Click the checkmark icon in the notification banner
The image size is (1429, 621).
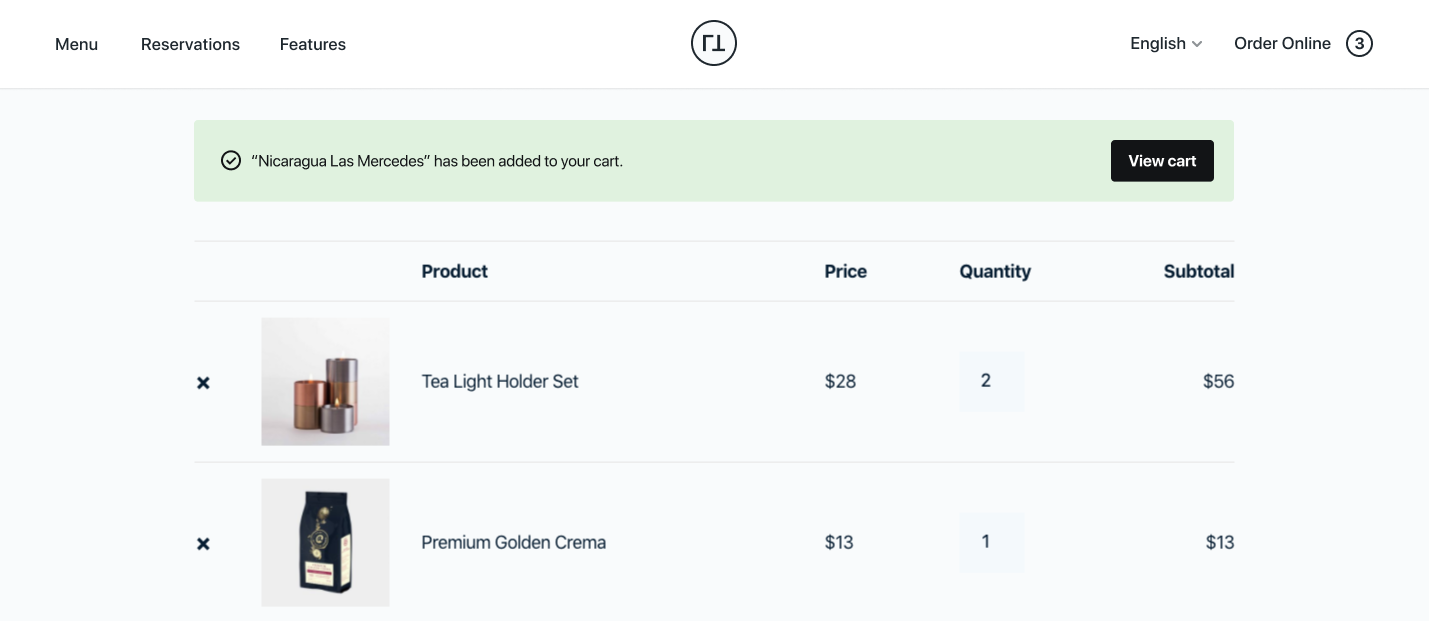point(231,160)
